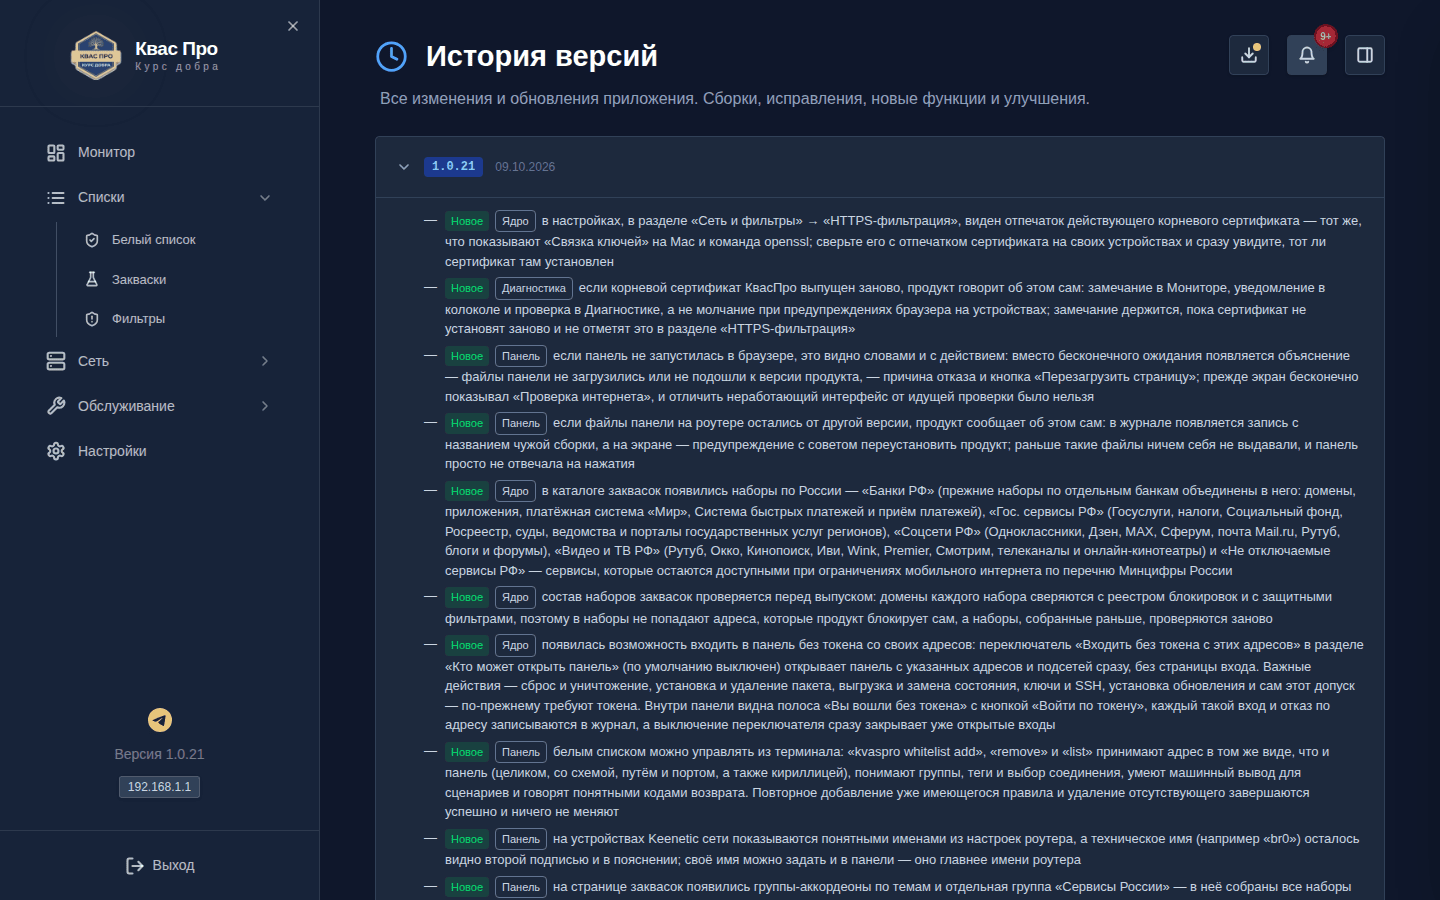The width and height of the screenshot is (1440, 900).
Task: Toggle the side panel layout icon
Action: [1365, 55]
